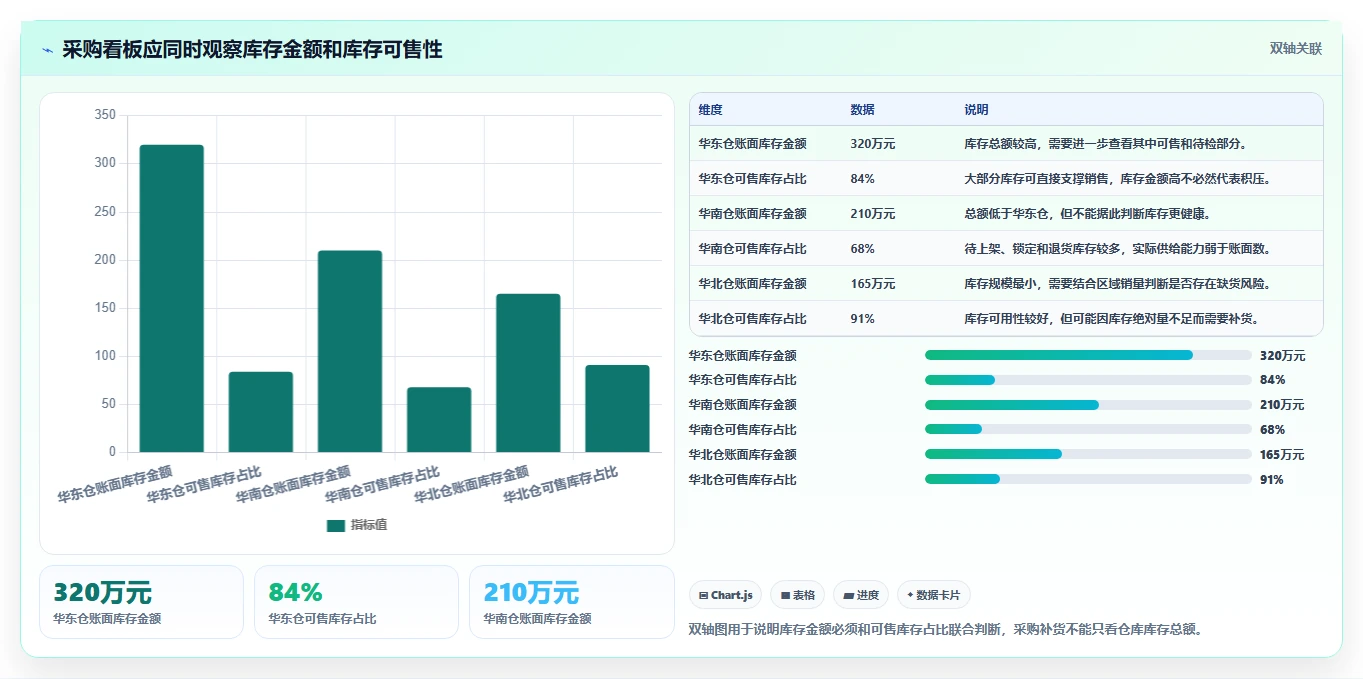Click the 数据卡片 tag chip
This screenshot has height=679, width=1363.
[934, 595]
